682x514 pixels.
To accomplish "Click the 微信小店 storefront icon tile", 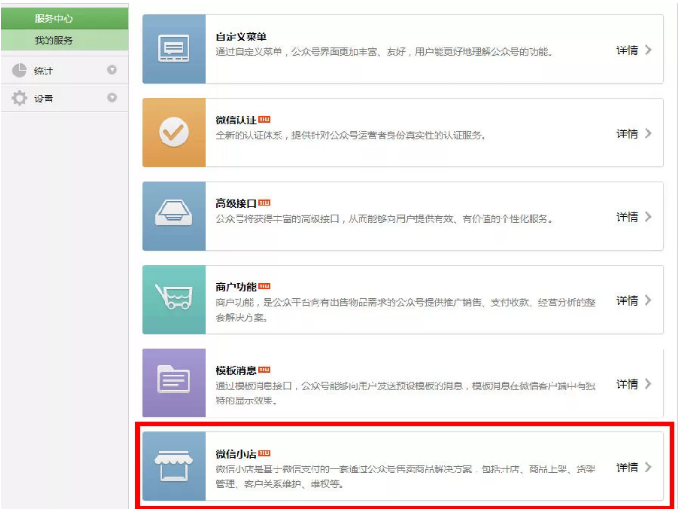I will pos(174,466).
